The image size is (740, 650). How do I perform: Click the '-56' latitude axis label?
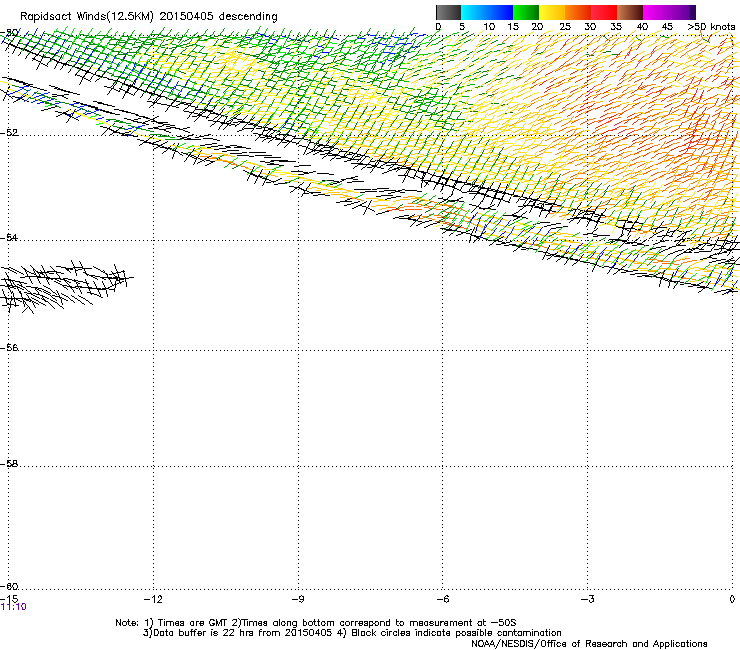tap(9, 347)
